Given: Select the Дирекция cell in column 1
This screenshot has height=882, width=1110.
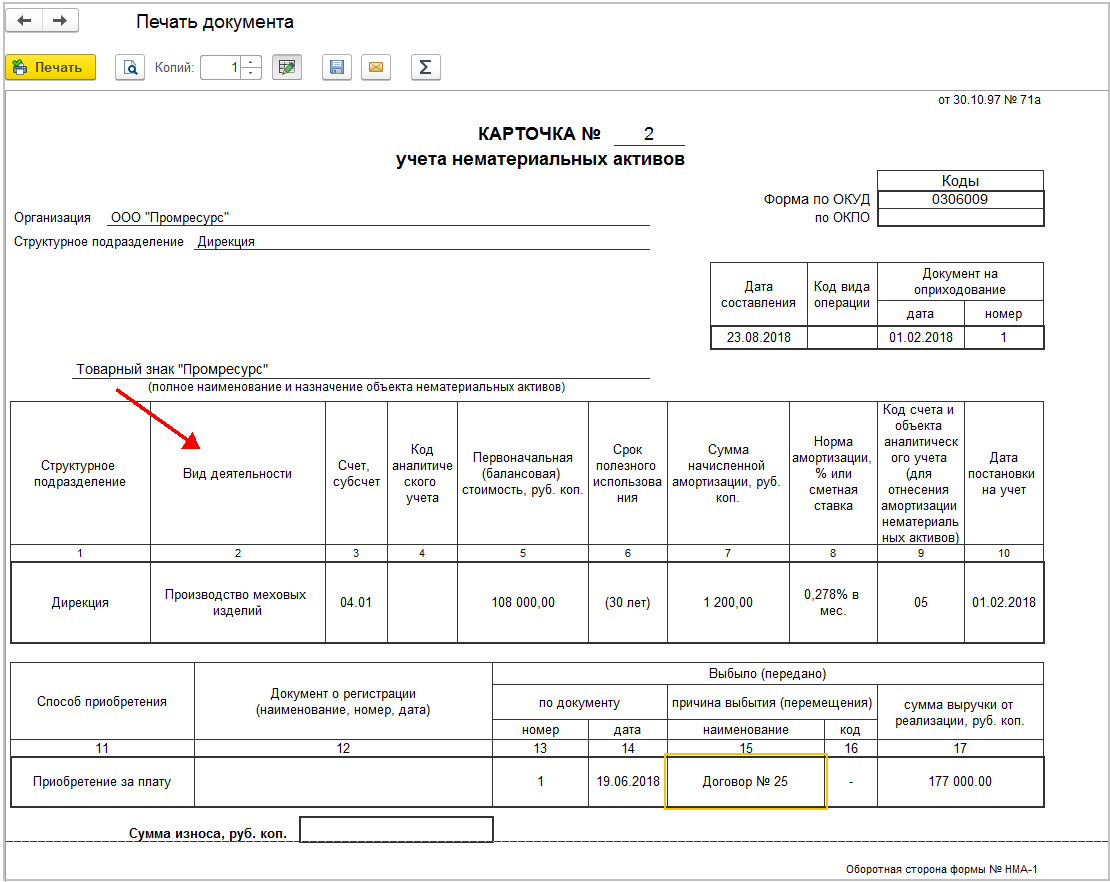Looking at the screenshot, I should point(80,602).
